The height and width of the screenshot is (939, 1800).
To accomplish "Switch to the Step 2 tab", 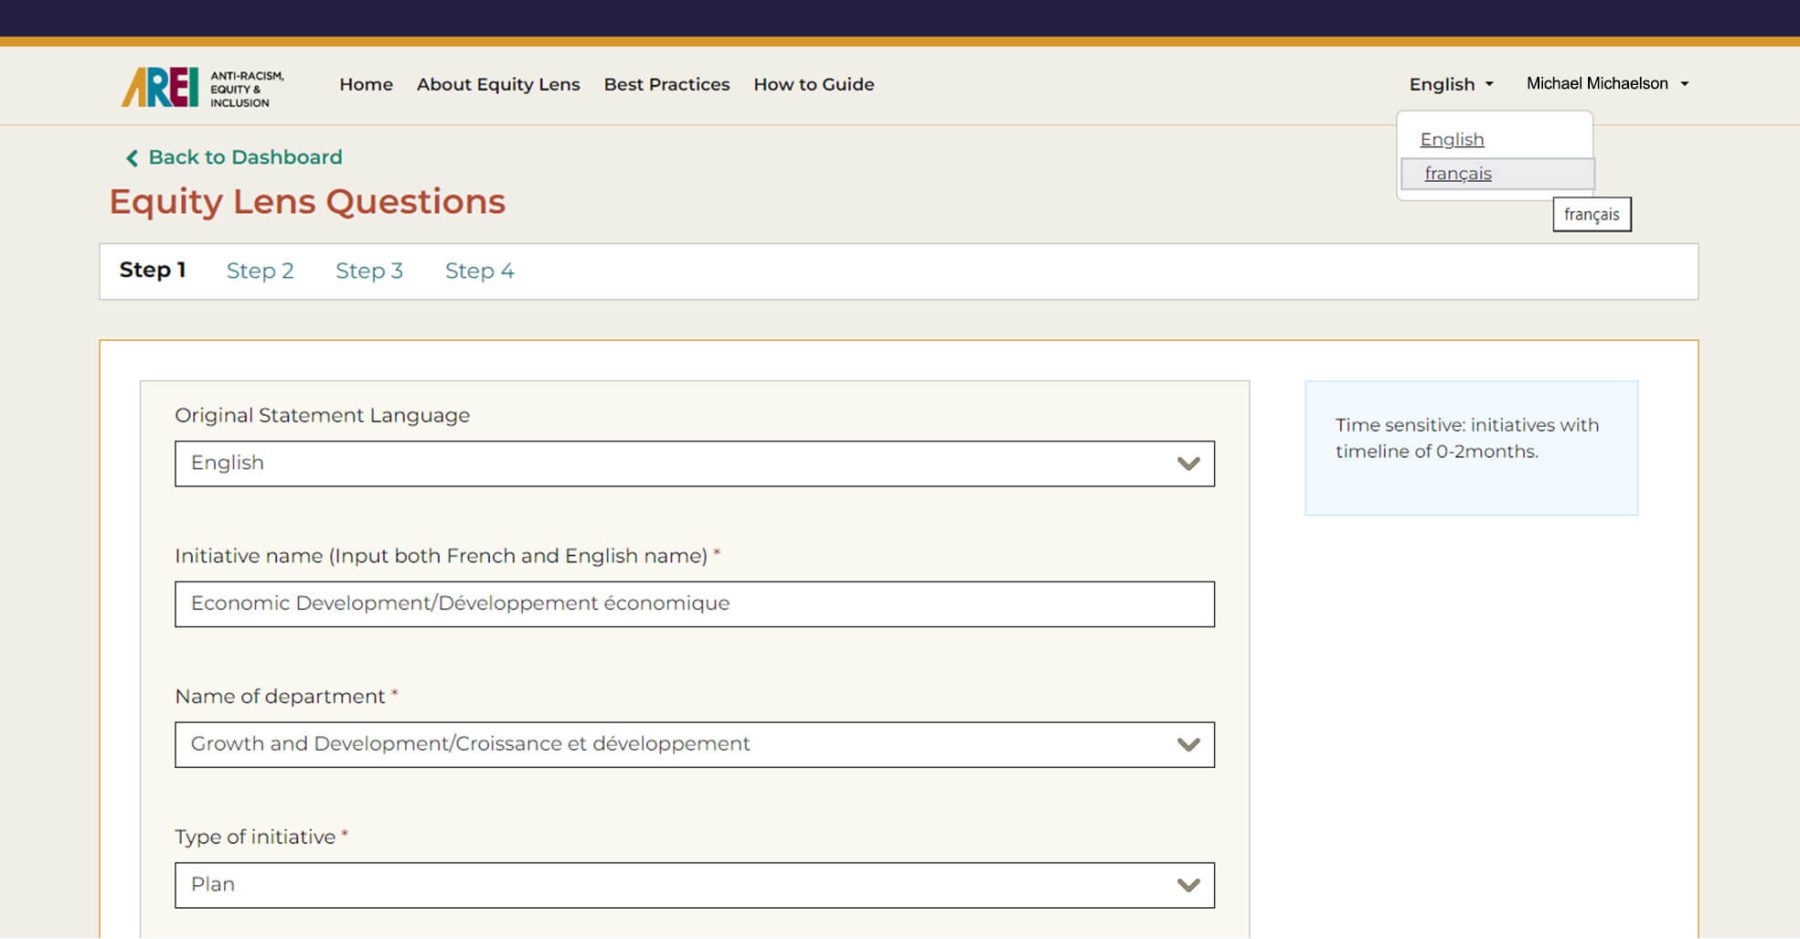I will coord(260,271).
